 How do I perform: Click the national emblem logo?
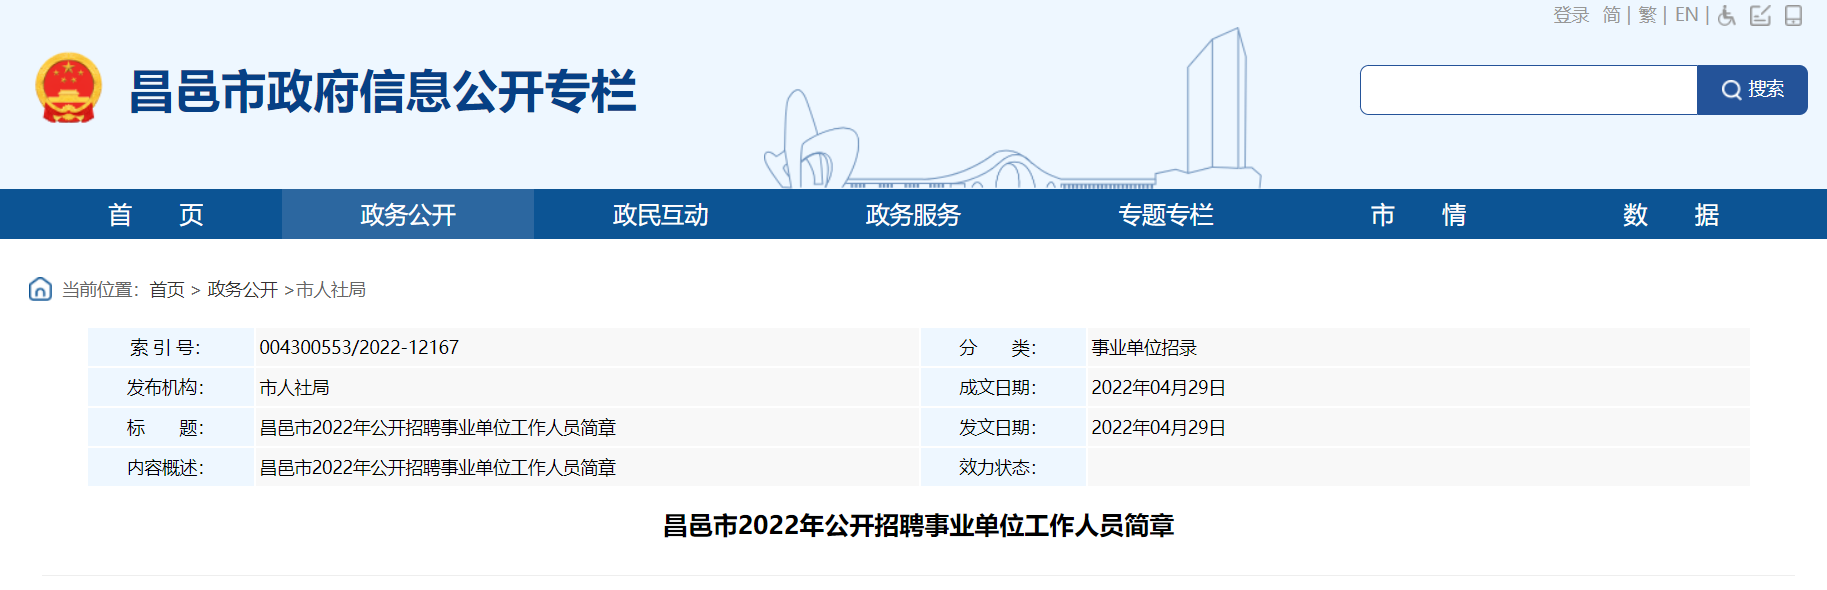coord(68,89)
